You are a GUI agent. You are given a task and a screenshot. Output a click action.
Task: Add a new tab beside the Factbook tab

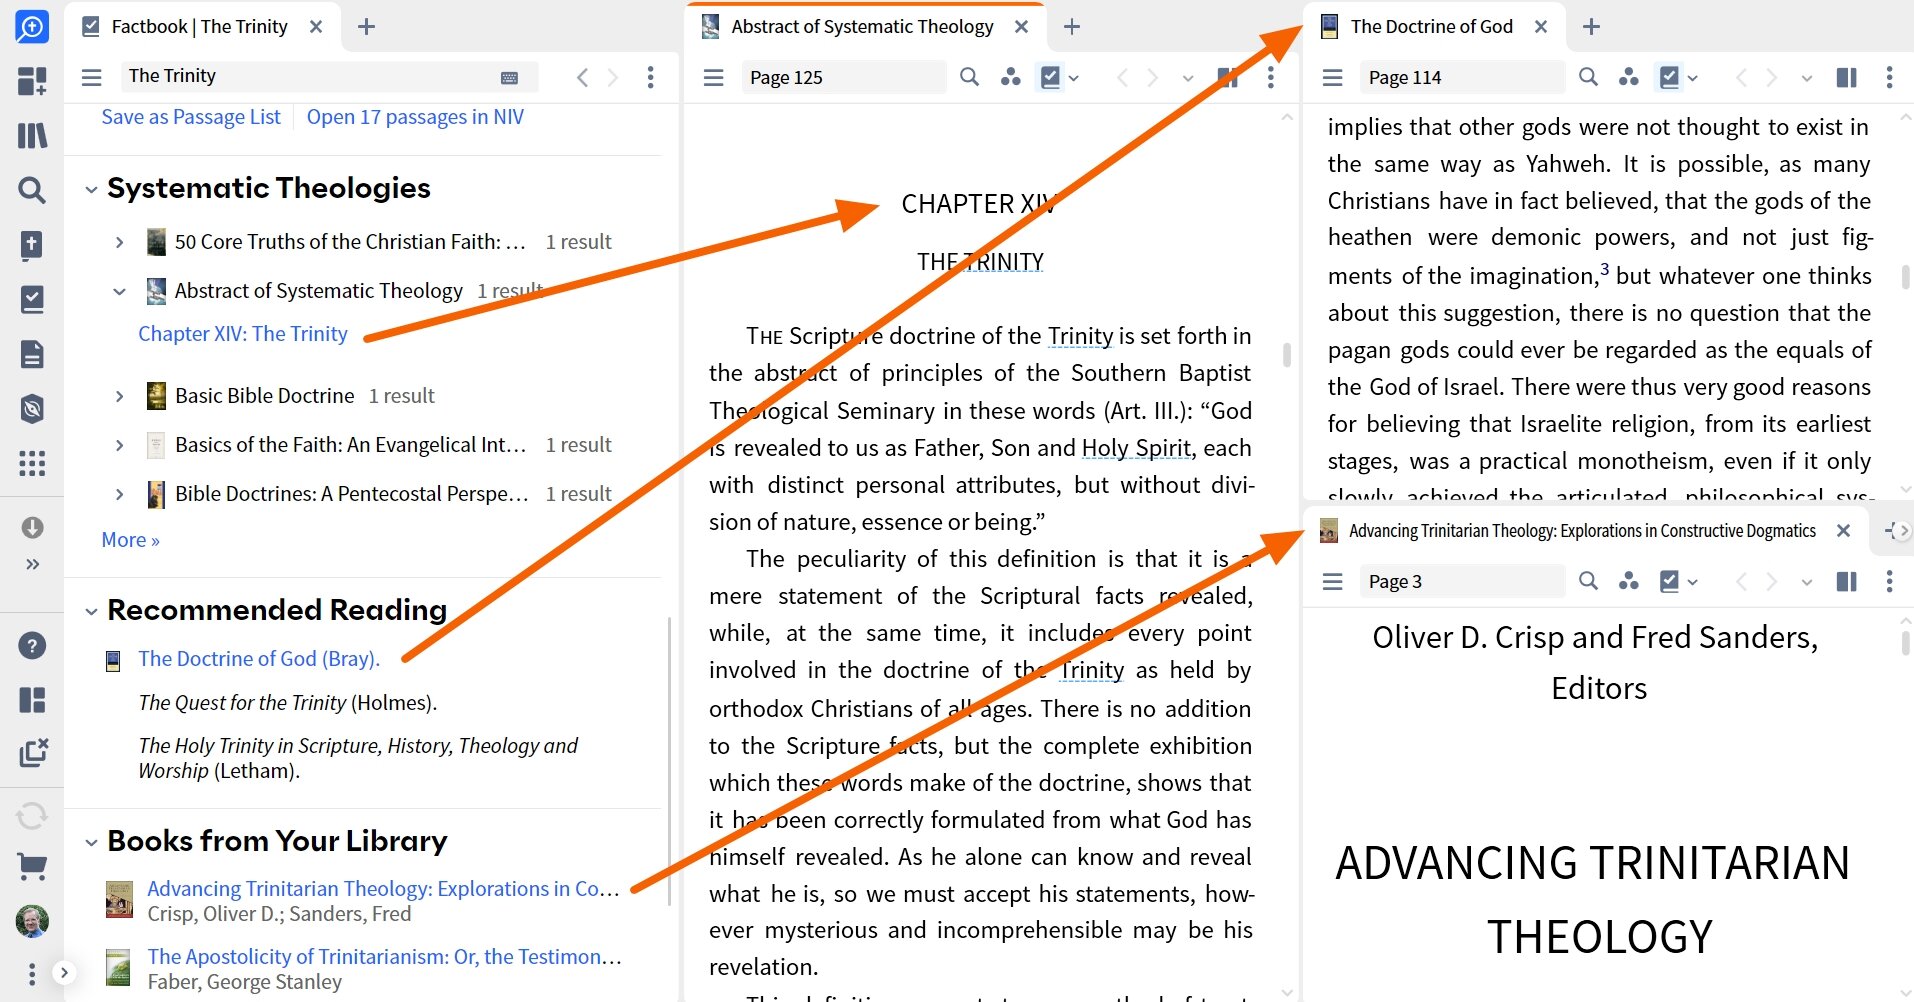(x=366, y=27)
